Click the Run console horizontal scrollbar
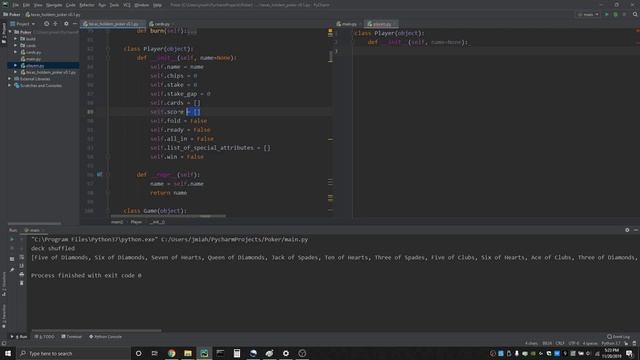This screenshot has height=360, width=640. point(96,331)
